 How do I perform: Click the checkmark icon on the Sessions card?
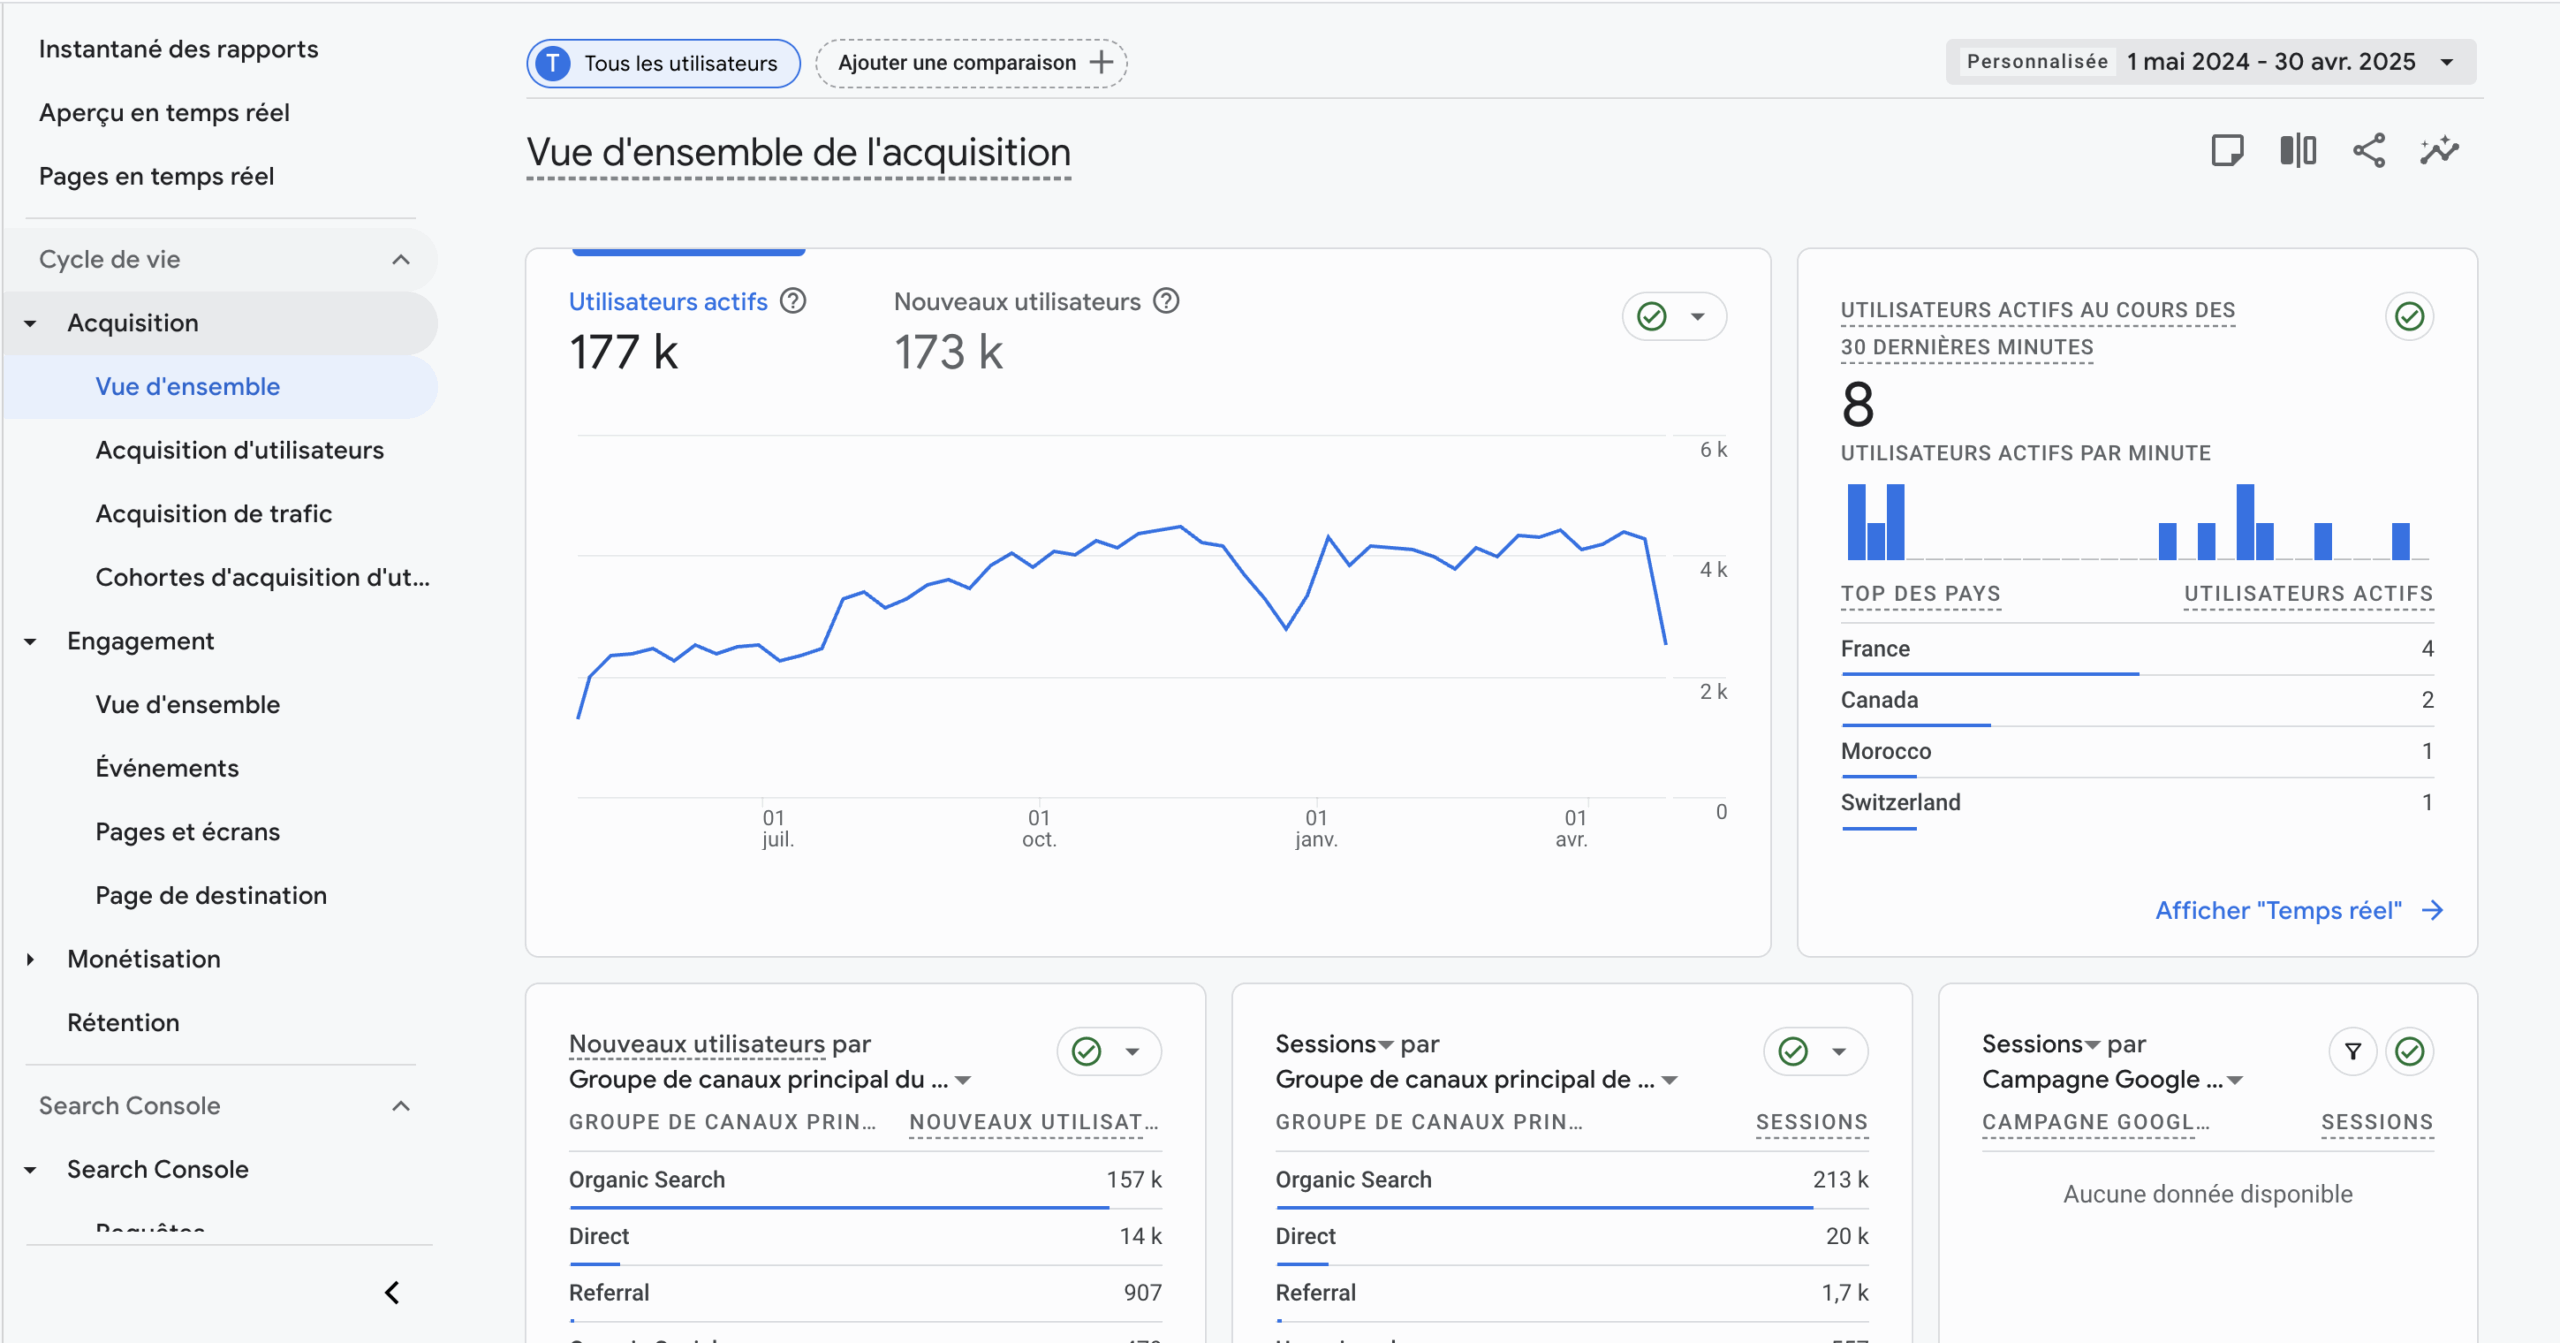1792,1051
